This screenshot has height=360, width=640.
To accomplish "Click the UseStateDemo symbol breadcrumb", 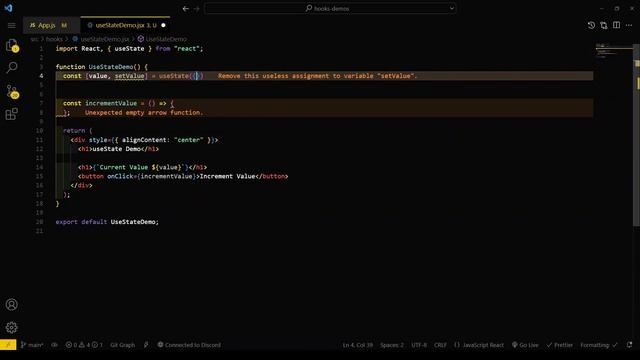I will pyautogui.click(x=162, y=39).
